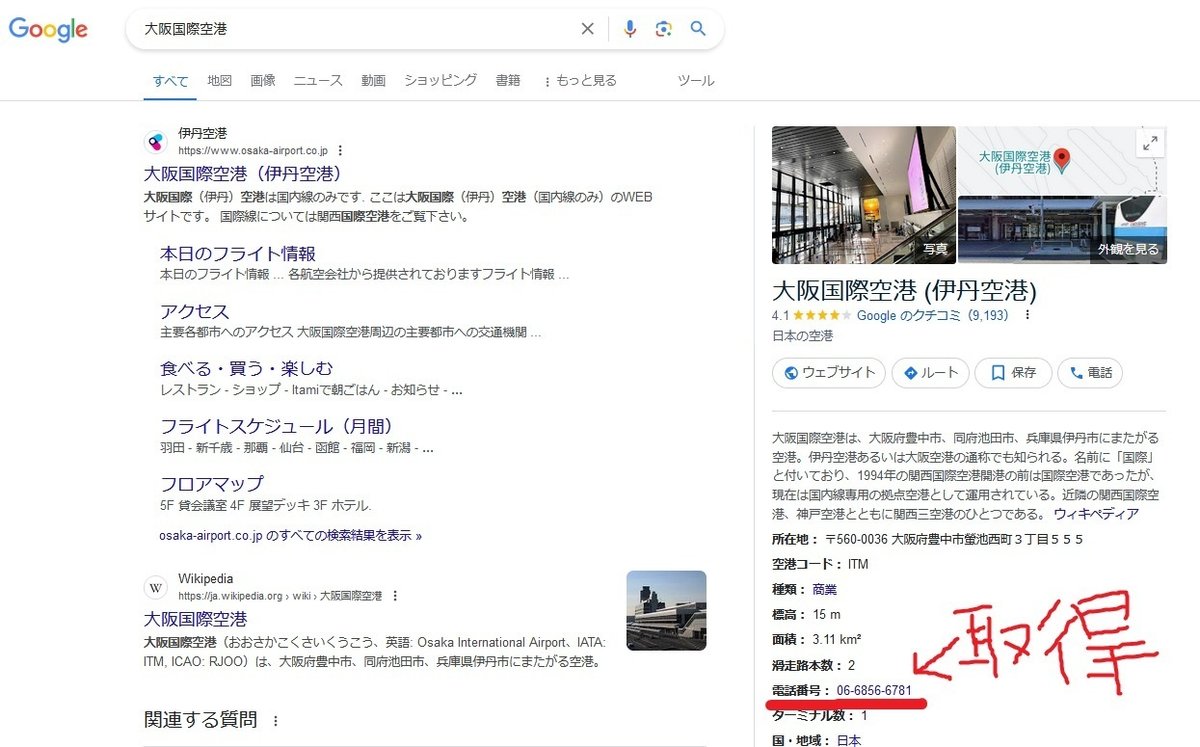Click the search text field
The image size is (1200, 747).
click(355, 29)
